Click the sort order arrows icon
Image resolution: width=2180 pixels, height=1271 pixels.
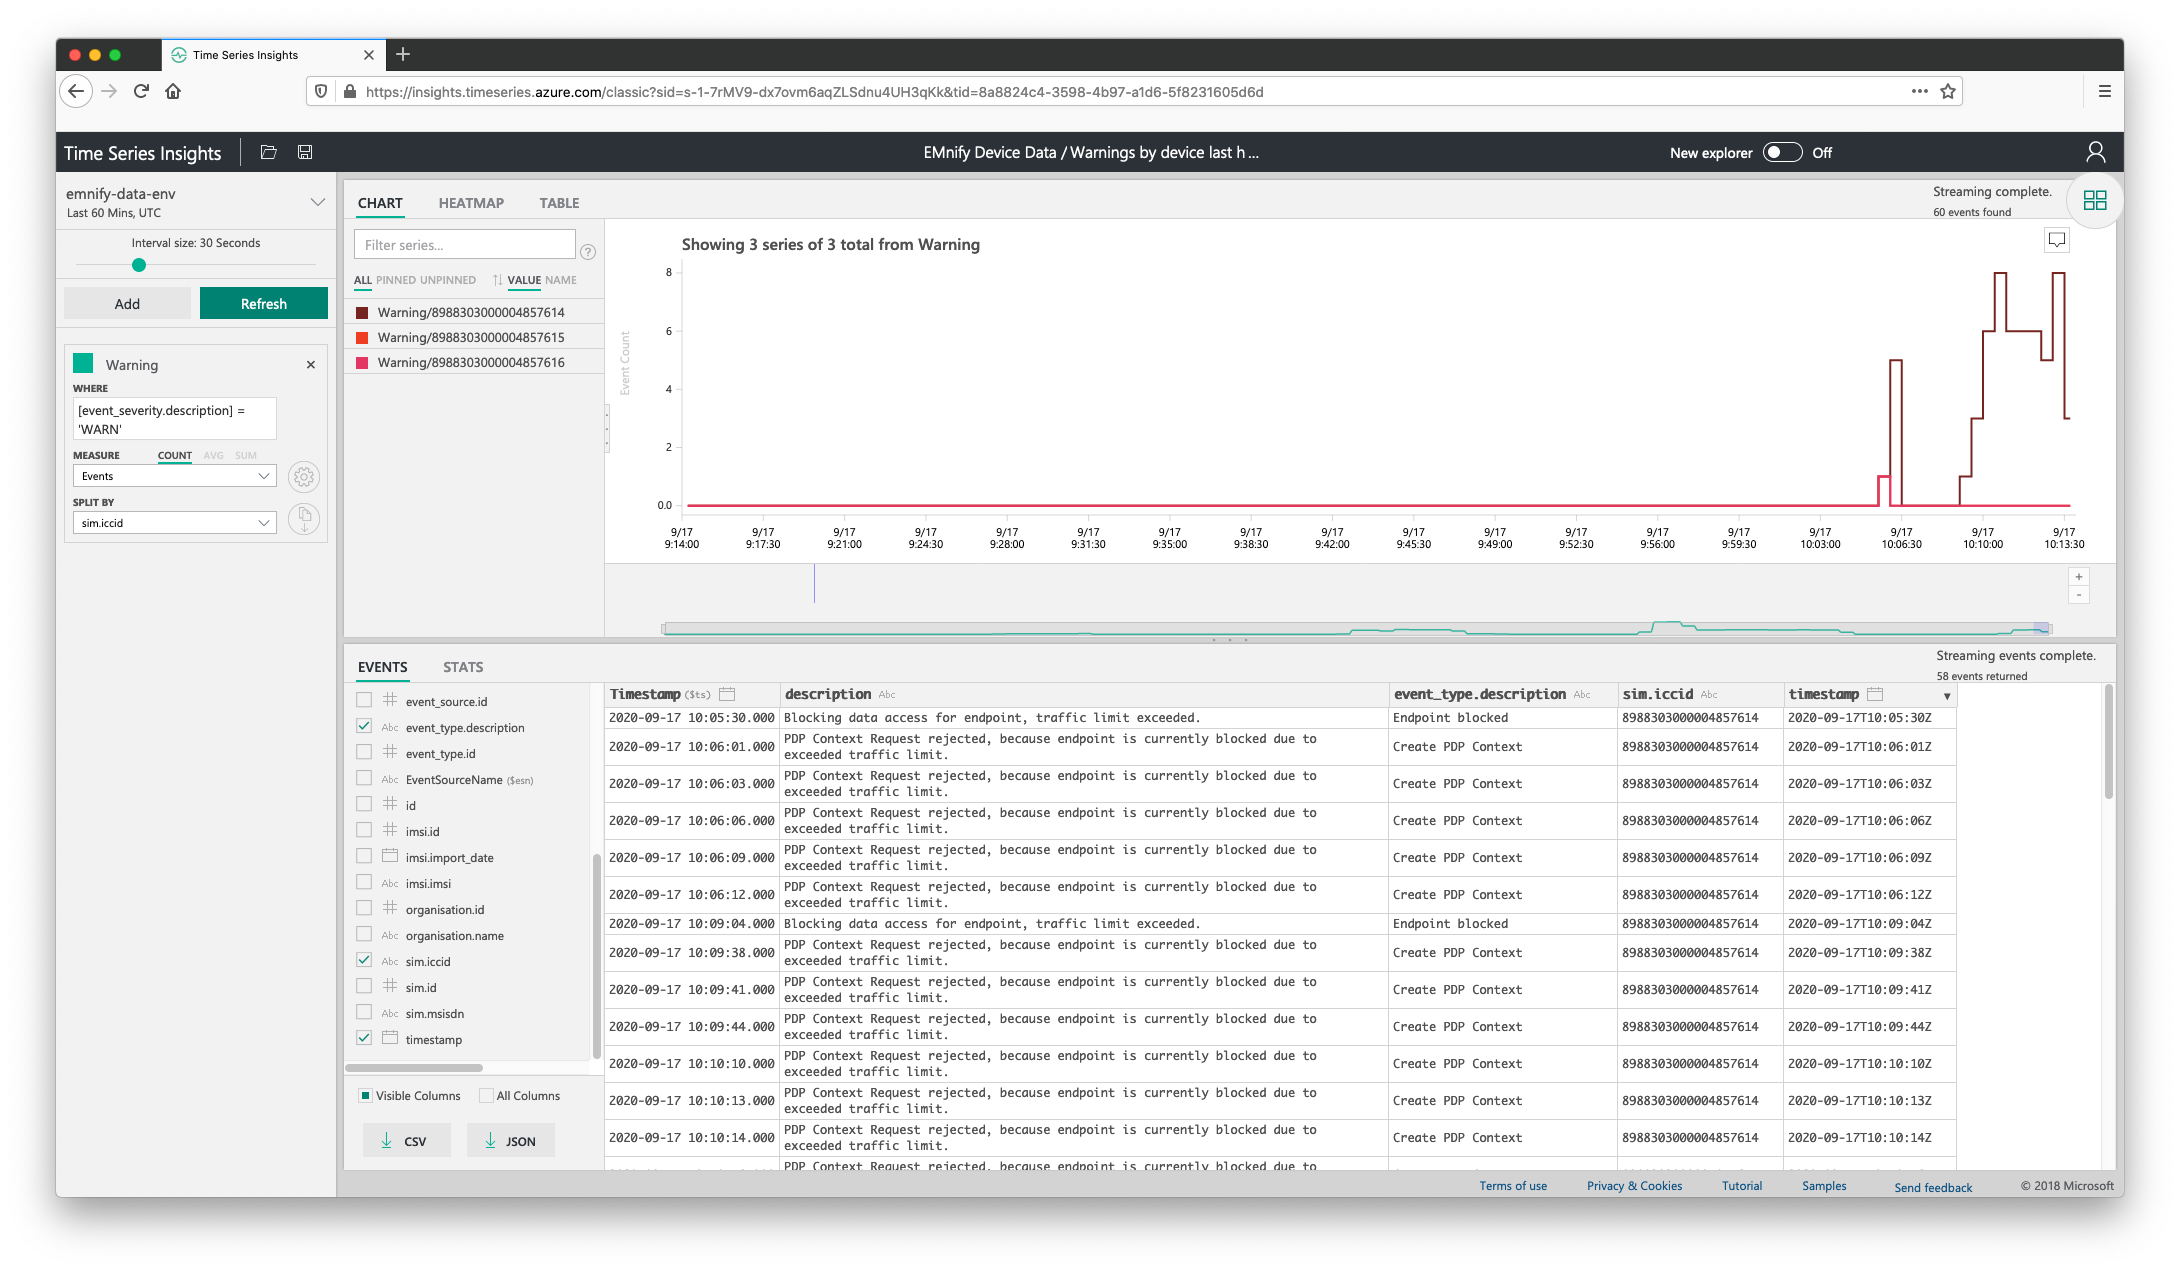[x=497, y=280]
